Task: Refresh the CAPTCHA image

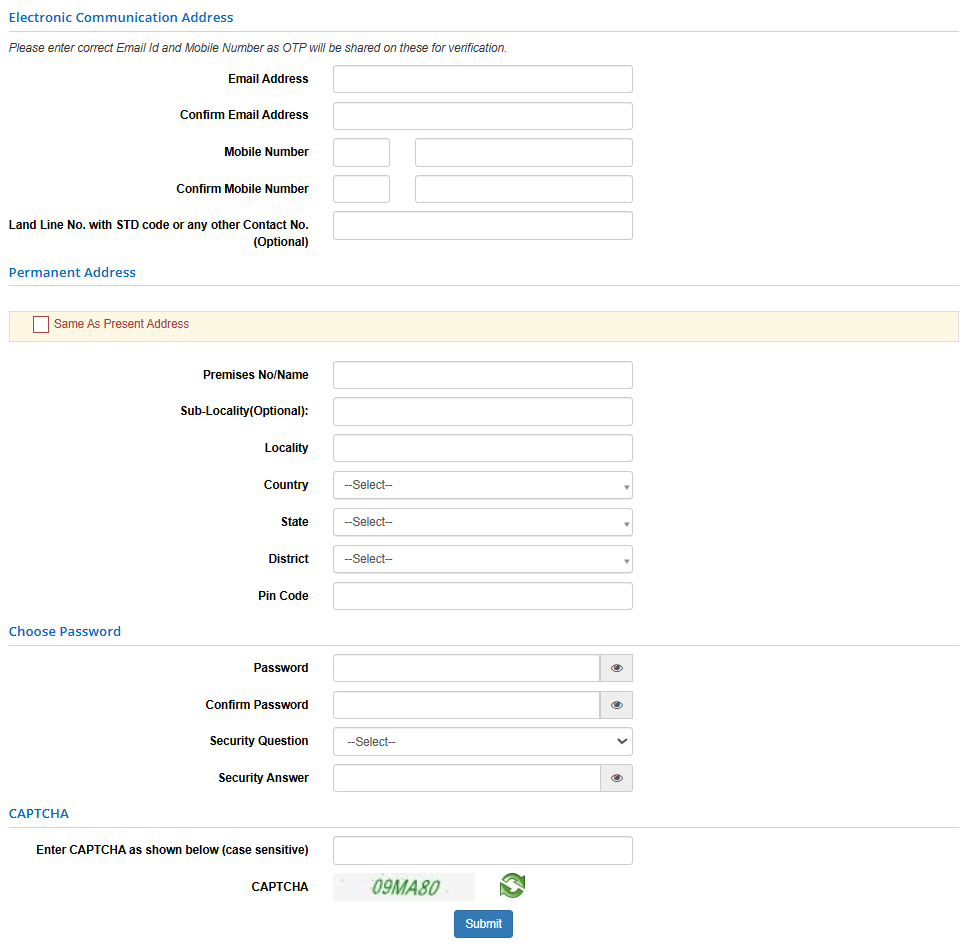Action: click(512, 886)
